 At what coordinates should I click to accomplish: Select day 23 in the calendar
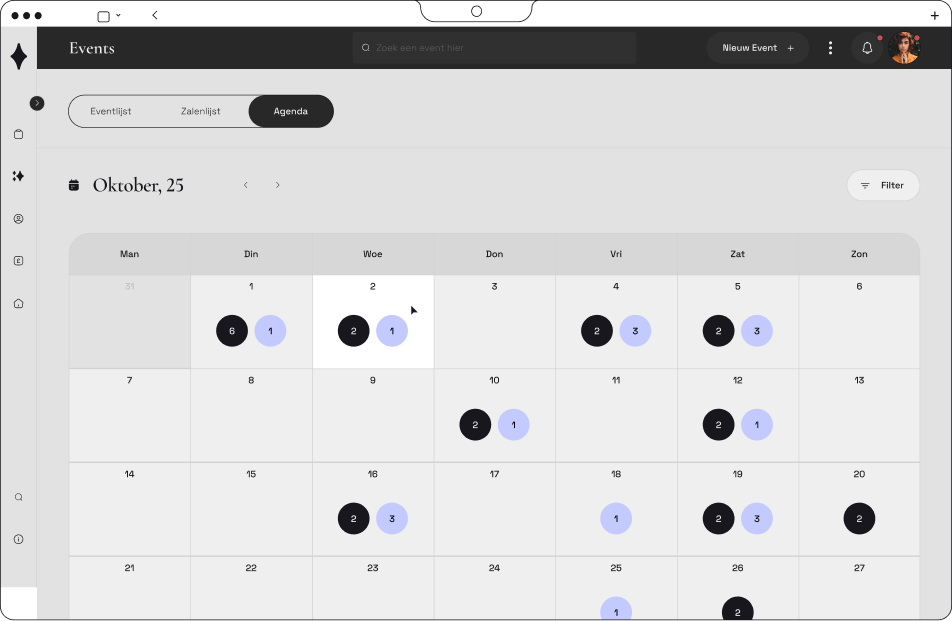pyautogui.click(x=373, y=588)
